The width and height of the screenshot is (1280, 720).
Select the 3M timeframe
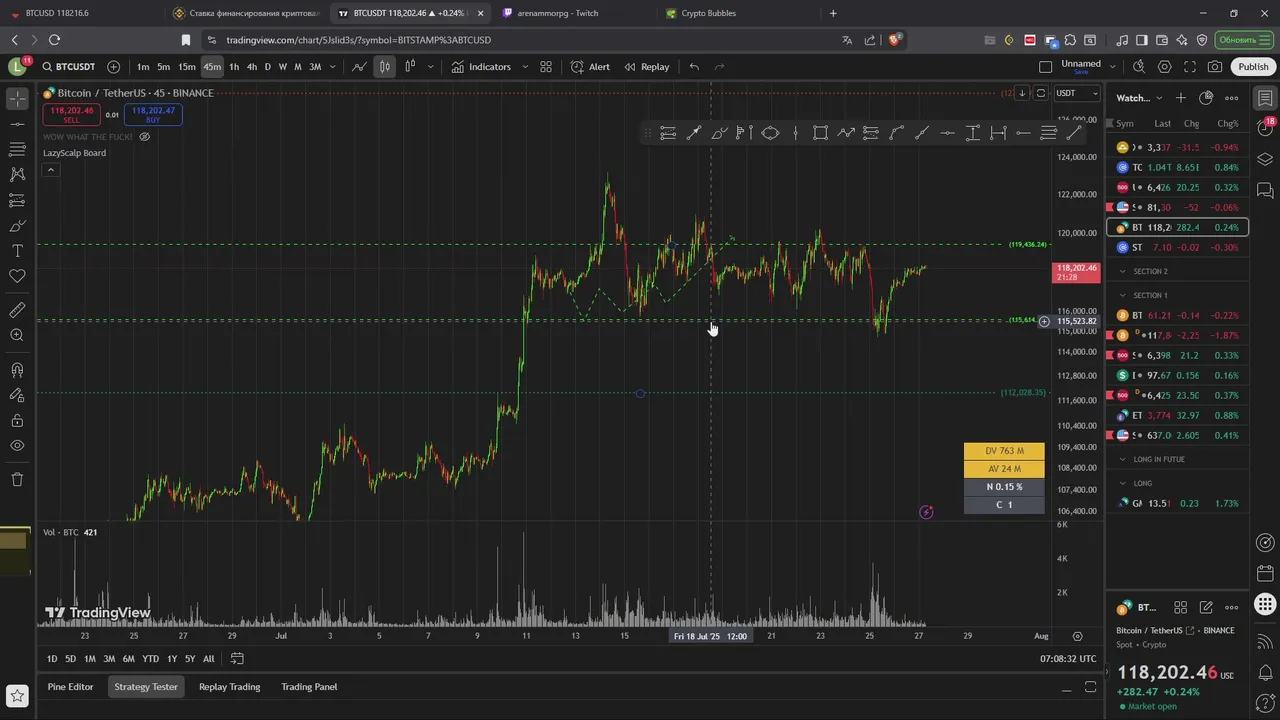coord(315,67)
